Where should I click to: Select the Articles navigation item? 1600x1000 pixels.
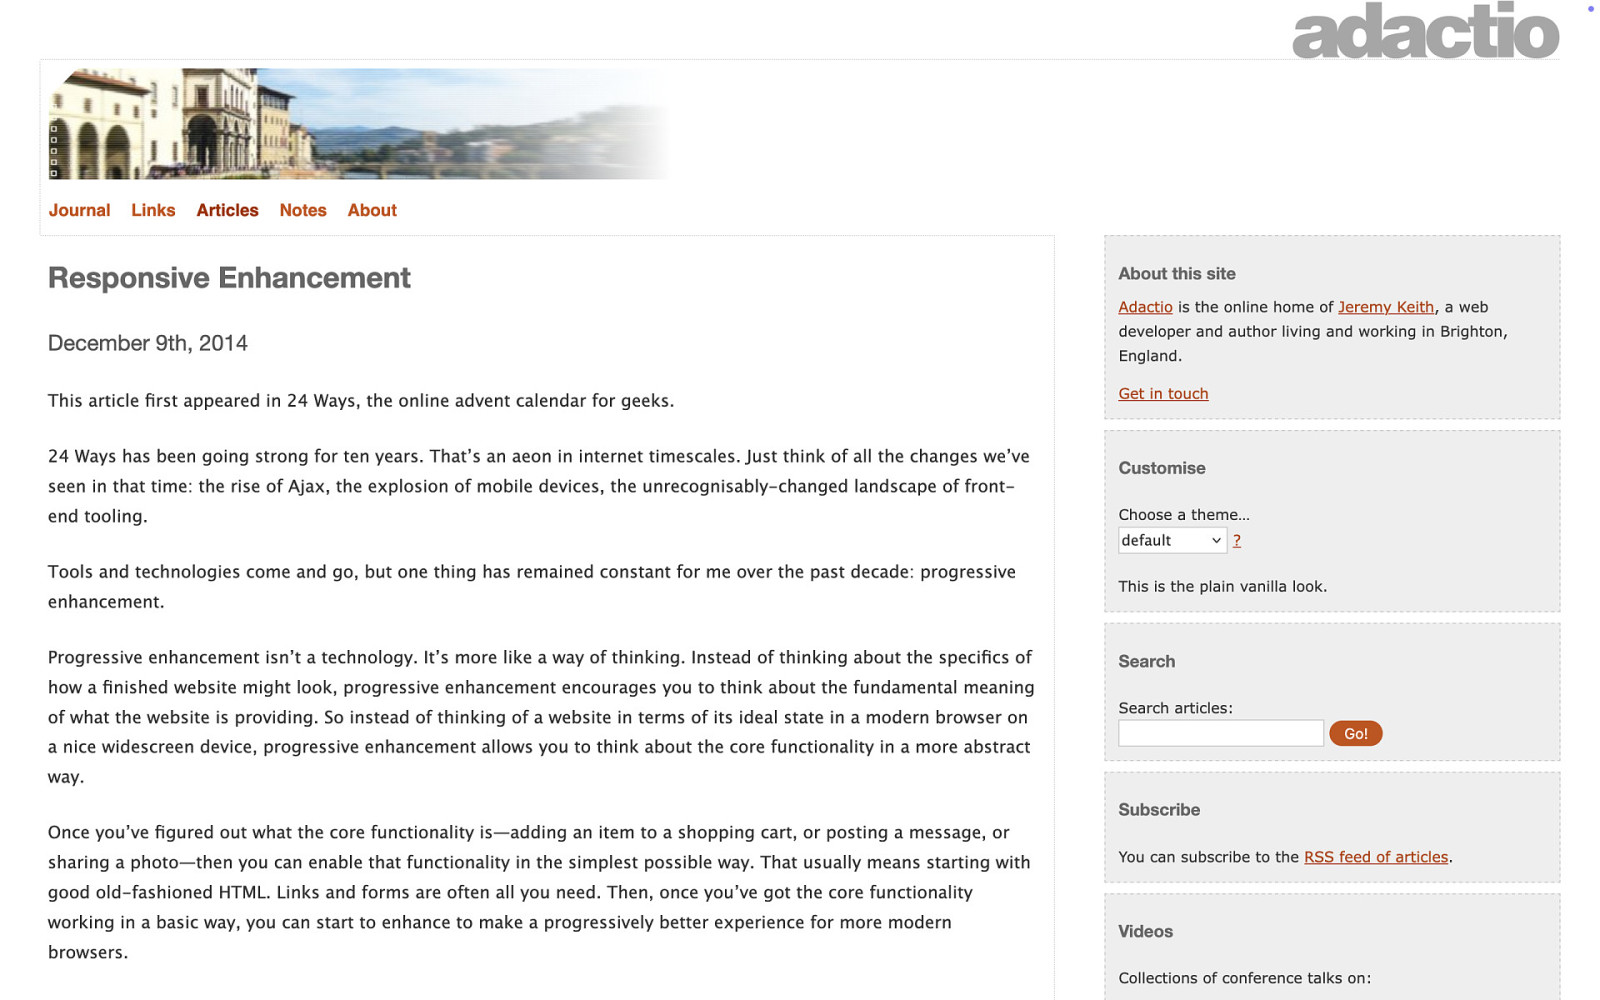227,210
